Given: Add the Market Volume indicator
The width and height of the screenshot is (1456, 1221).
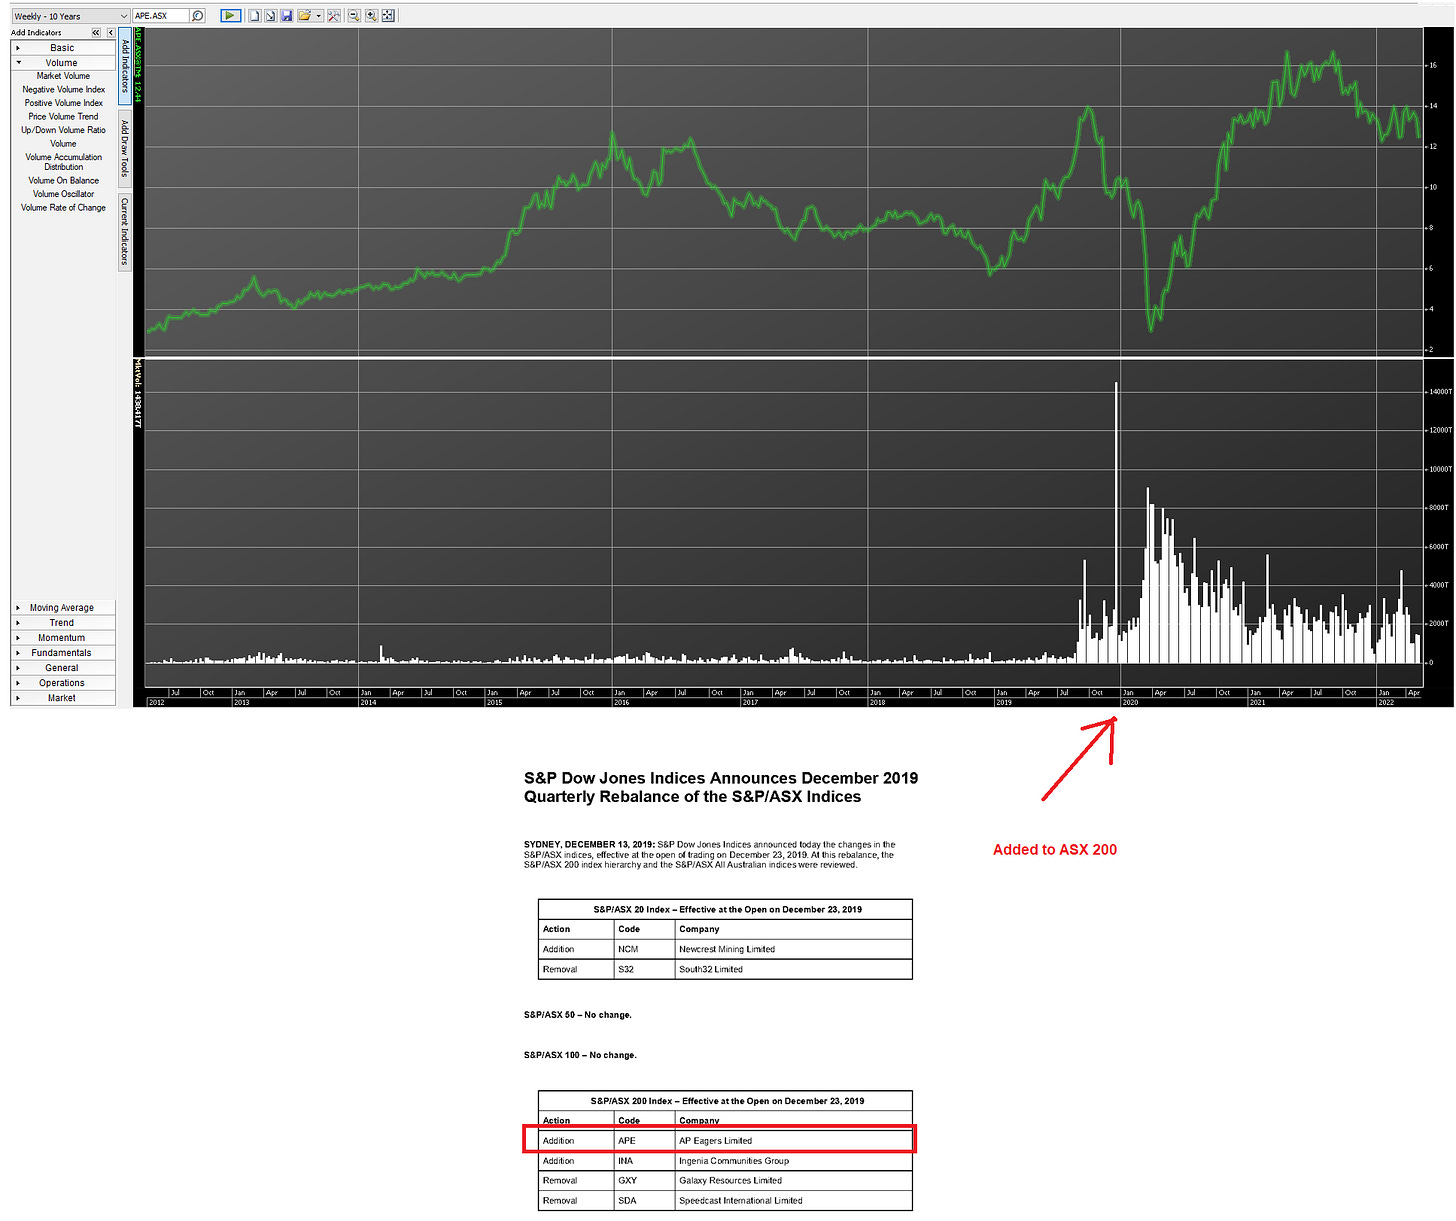Looking at the screenshot, I should click(63, 76).
